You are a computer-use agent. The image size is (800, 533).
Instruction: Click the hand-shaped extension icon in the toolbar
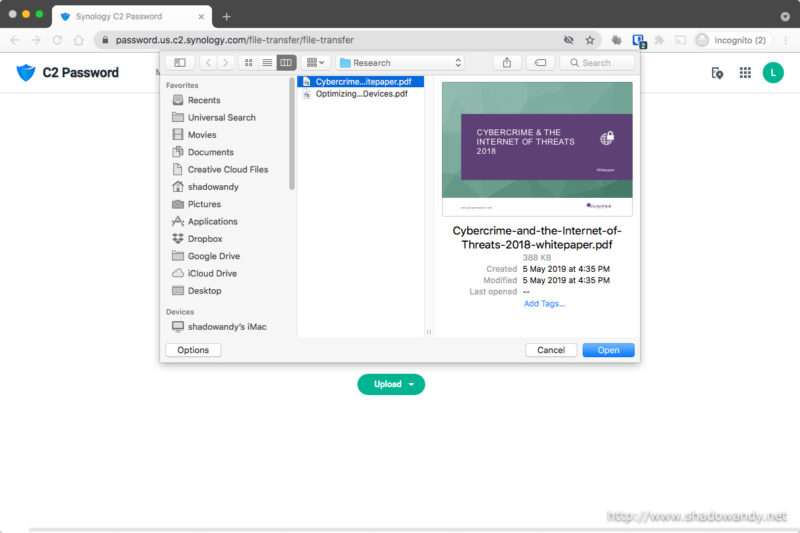[x=616, y=40]
